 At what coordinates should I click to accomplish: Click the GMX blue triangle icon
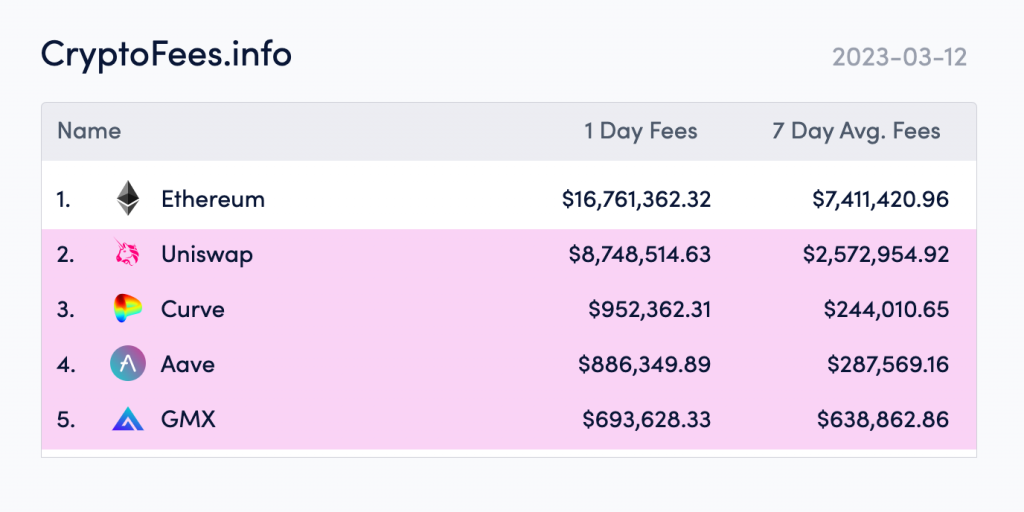click(x=128, y=419)
